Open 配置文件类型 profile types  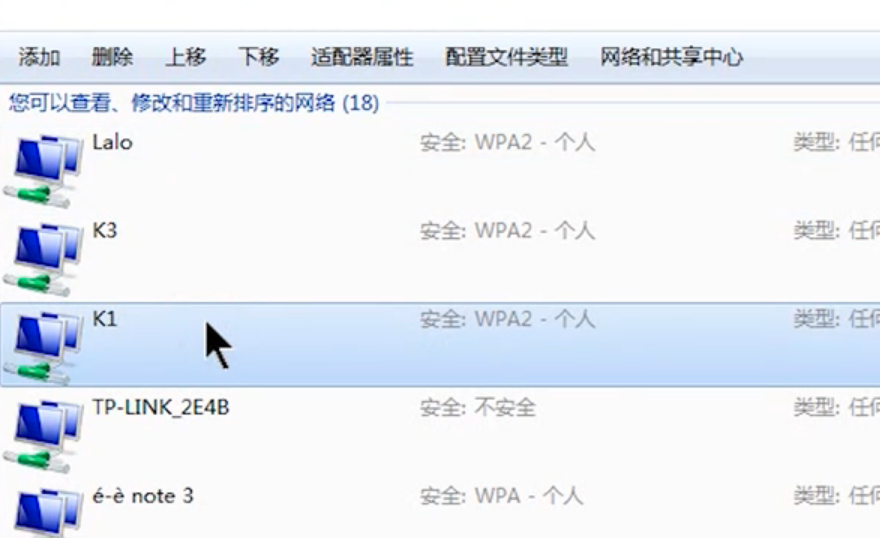click(507, 57)
